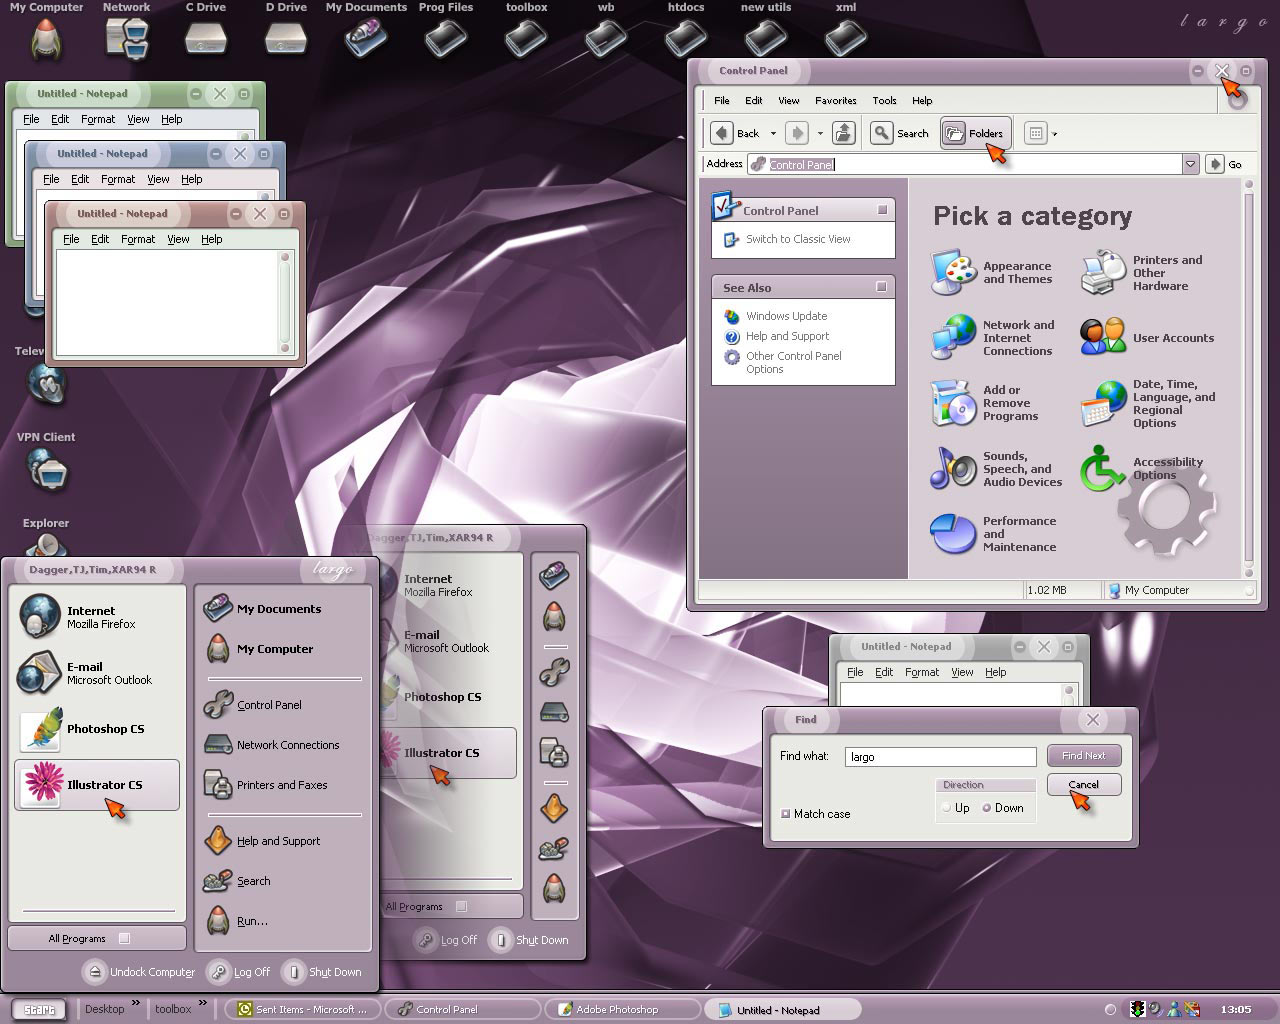The width and height of the screenshot is (1280, 1024).
Task: Open User Accounts category
Action: coord(1147,338)
